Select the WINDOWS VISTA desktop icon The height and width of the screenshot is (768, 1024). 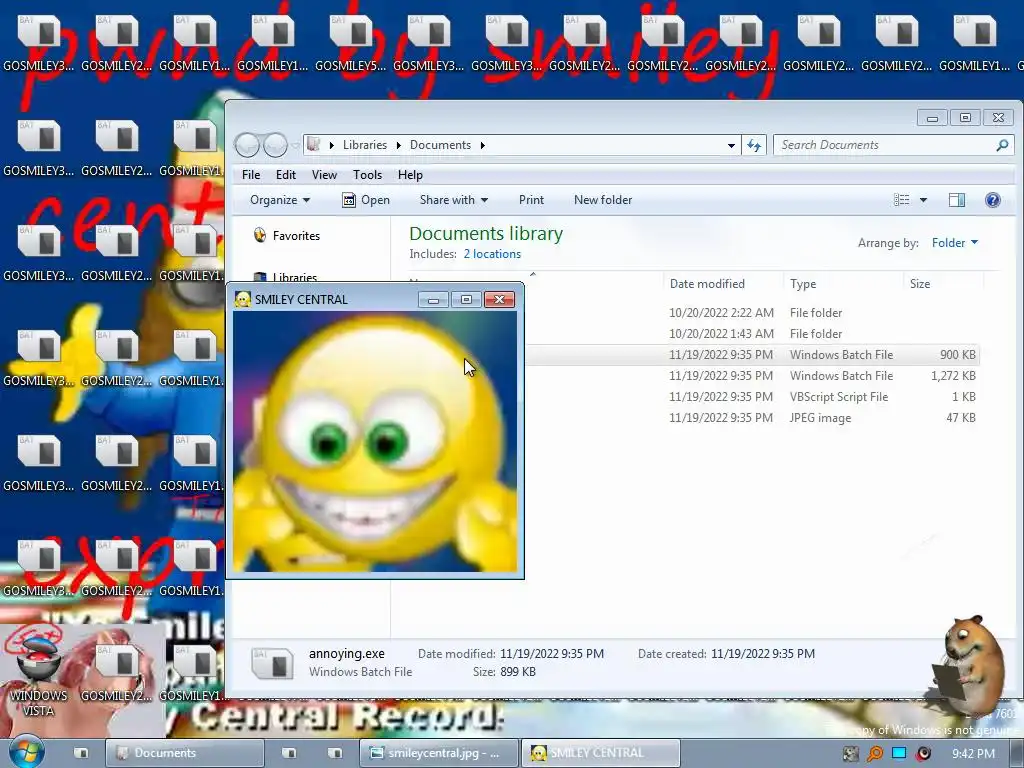(39, 673)
